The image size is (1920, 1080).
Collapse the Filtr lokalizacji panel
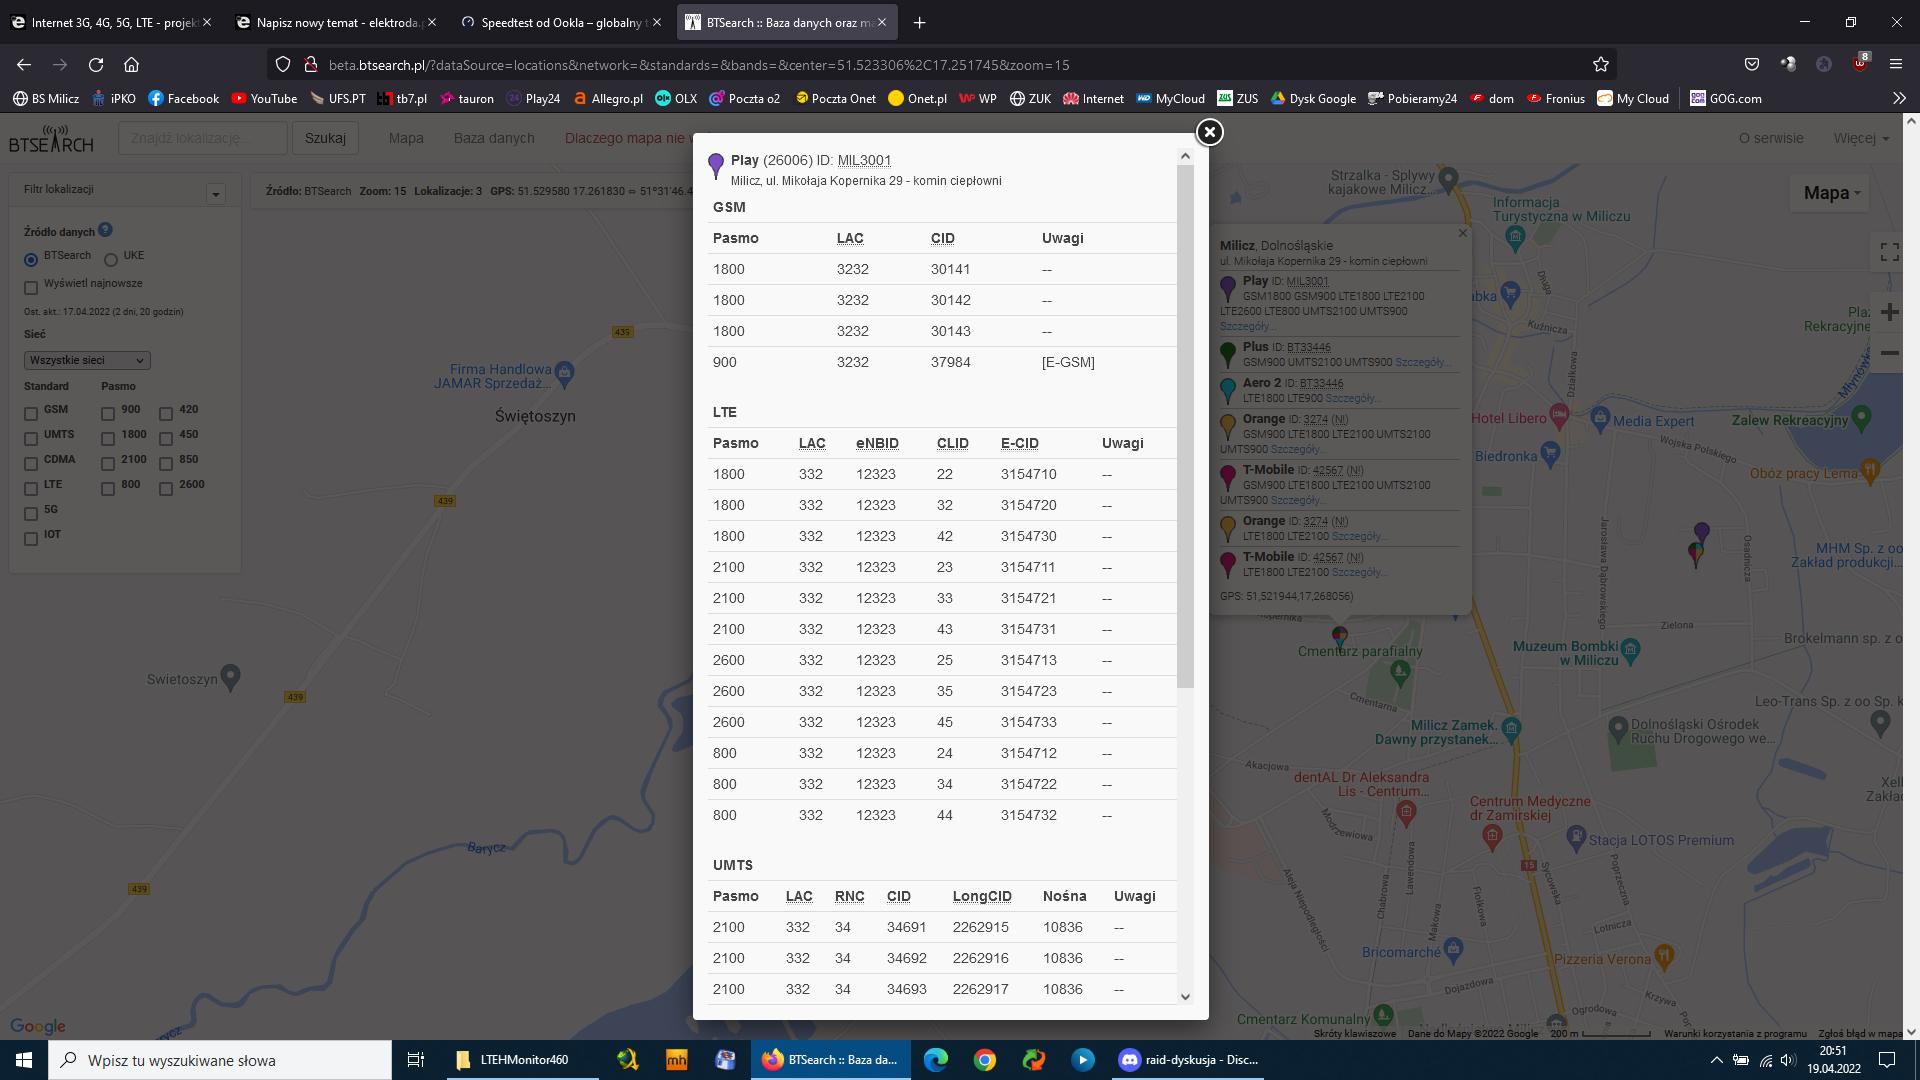216,194
